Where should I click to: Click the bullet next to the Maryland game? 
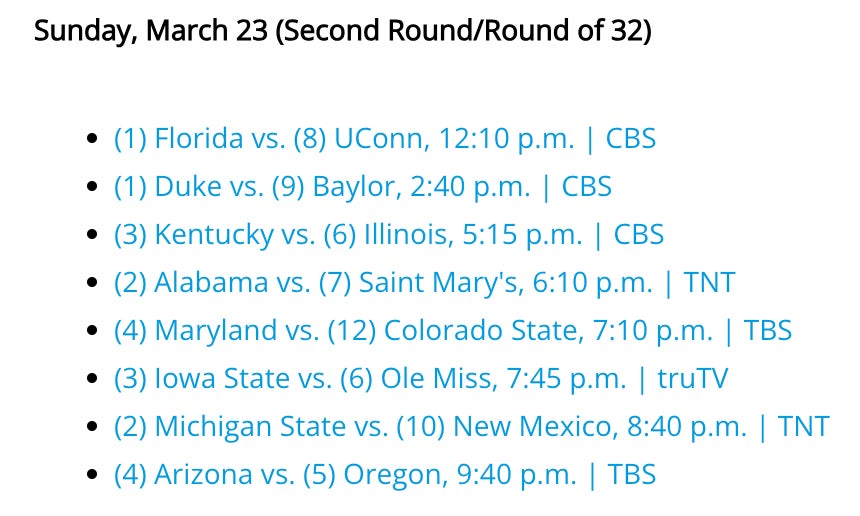click(x=93, y=331)
